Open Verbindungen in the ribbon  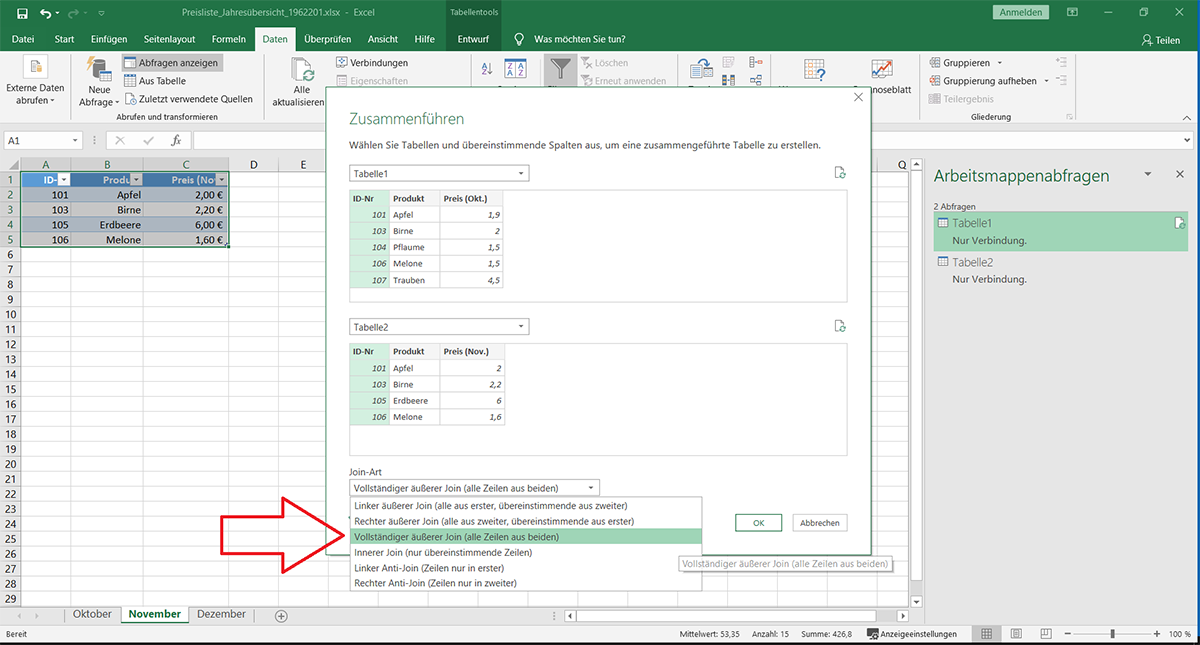click(371, 63)
